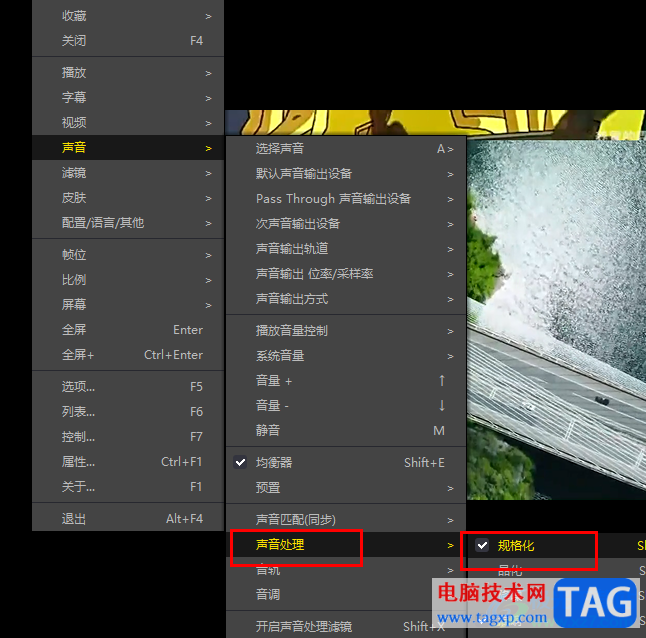Click 音量 - to lower volume

click(346, 406)
